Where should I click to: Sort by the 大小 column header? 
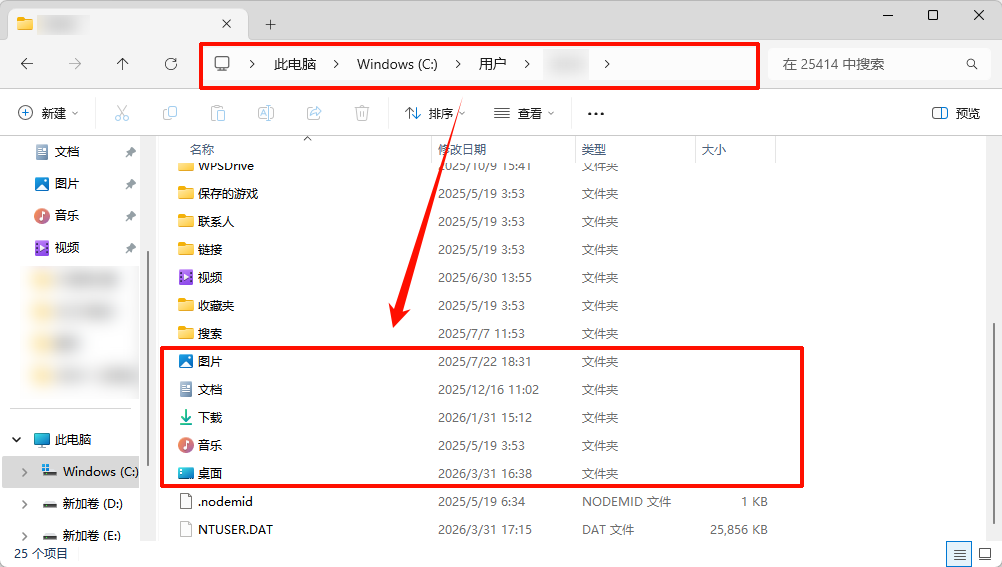714,150
